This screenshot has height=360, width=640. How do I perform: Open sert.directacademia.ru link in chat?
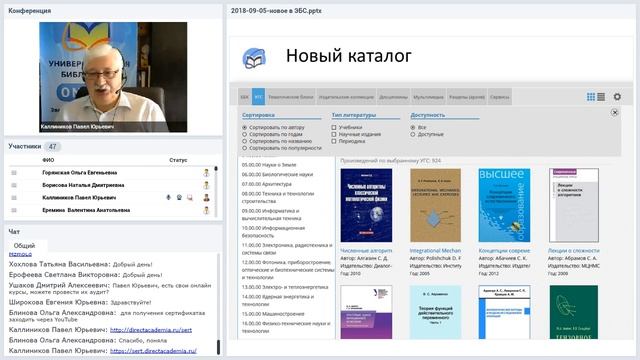153,351
